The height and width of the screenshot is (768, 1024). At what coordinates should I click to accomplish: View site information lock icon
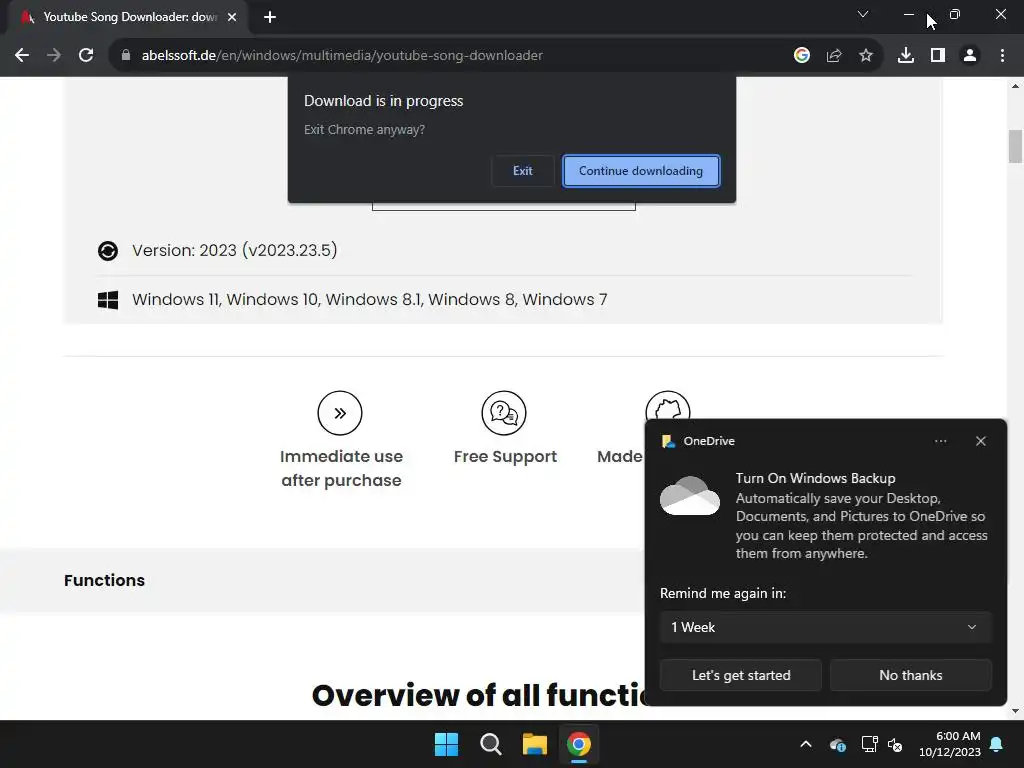pos(126,56)
